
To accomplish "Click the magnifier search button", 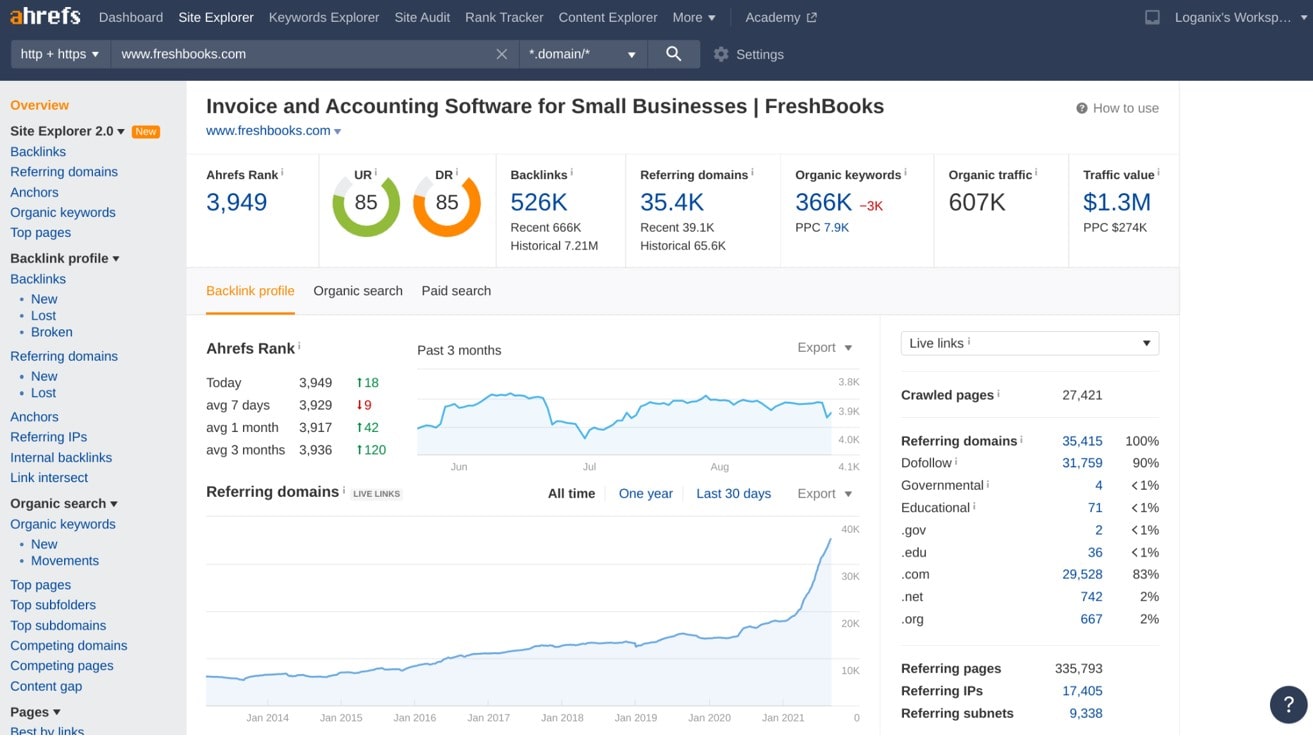I will [x=674, y=54].
